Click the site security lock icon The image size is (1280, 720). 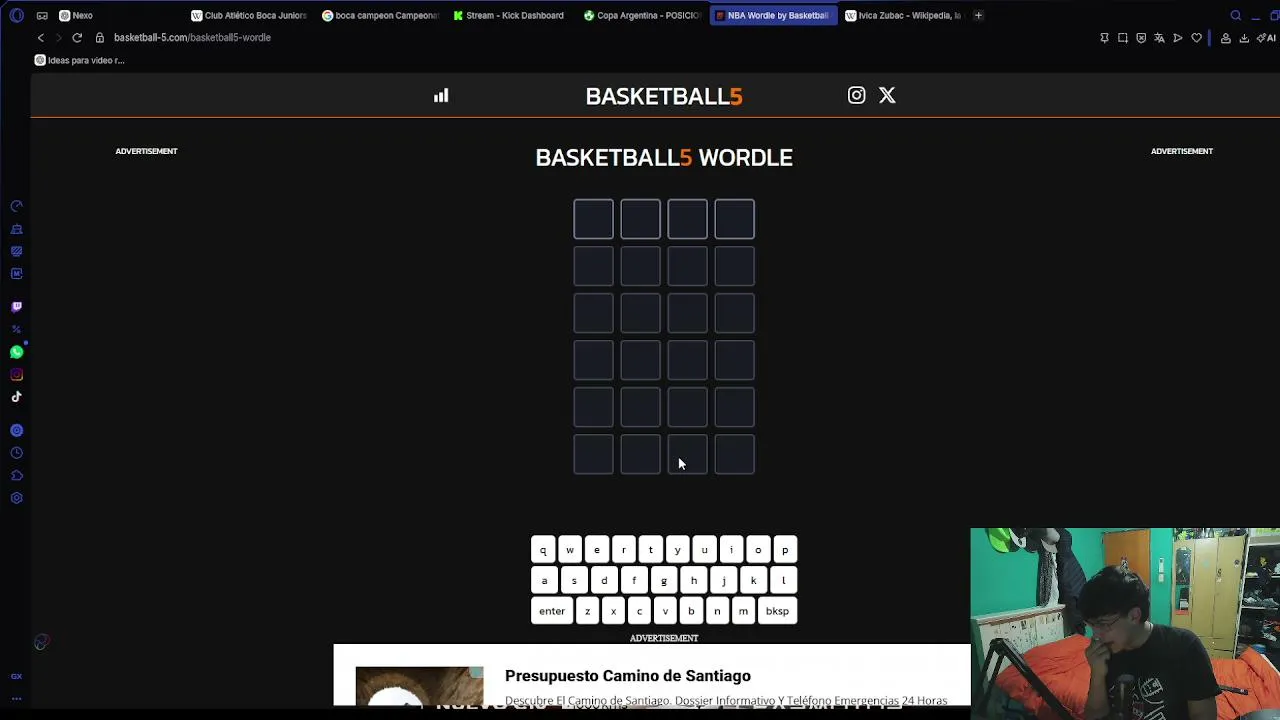point(100,38)
